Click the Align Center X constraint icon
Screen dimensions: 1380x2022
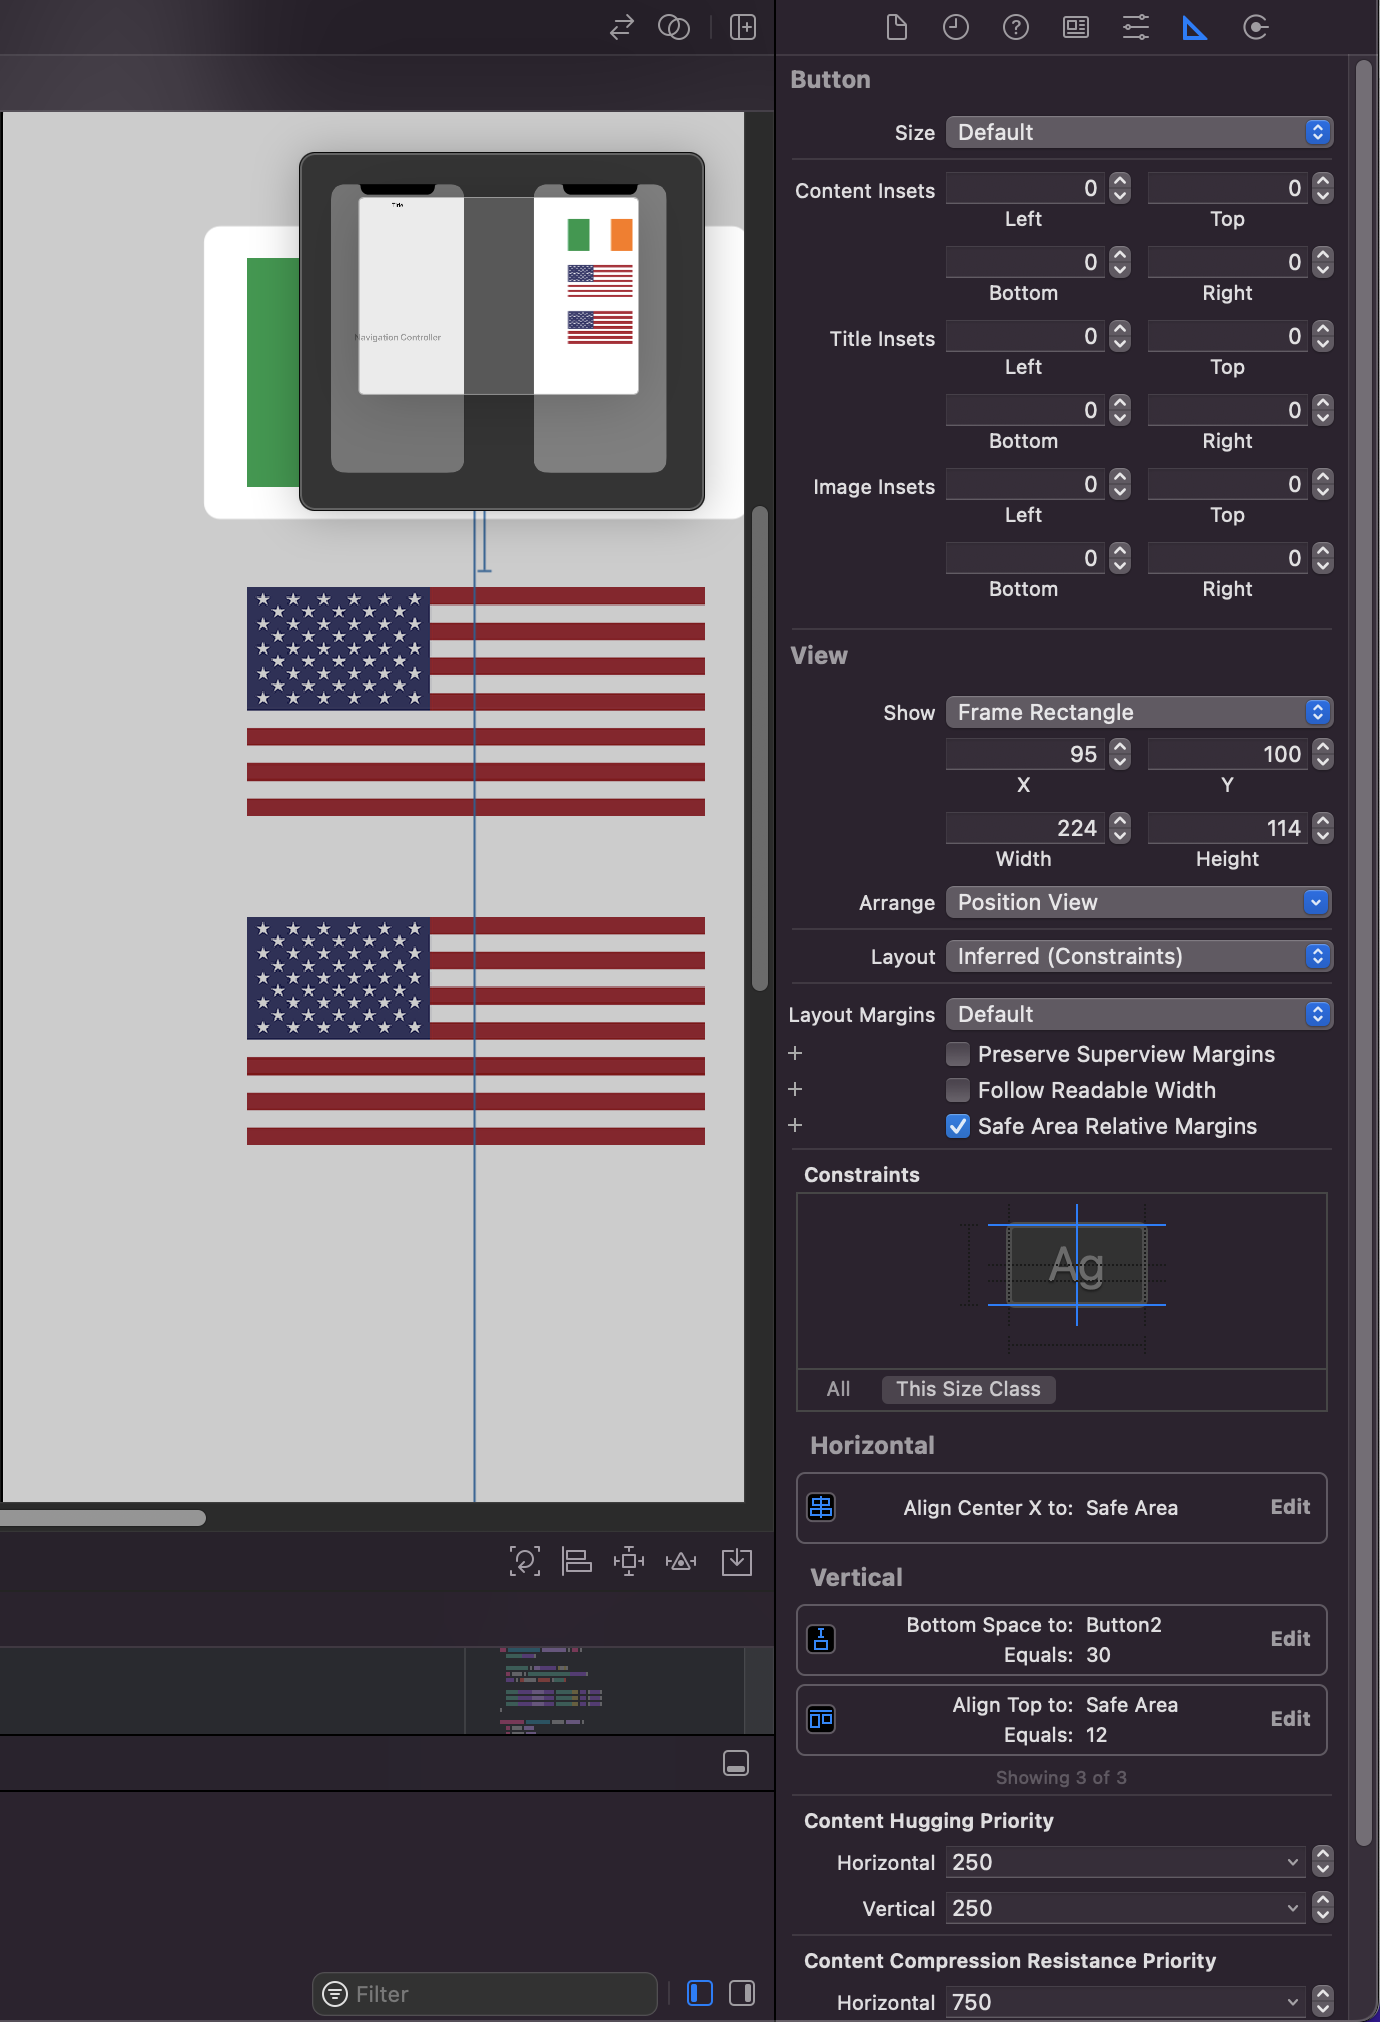(x=821, y=1507)
